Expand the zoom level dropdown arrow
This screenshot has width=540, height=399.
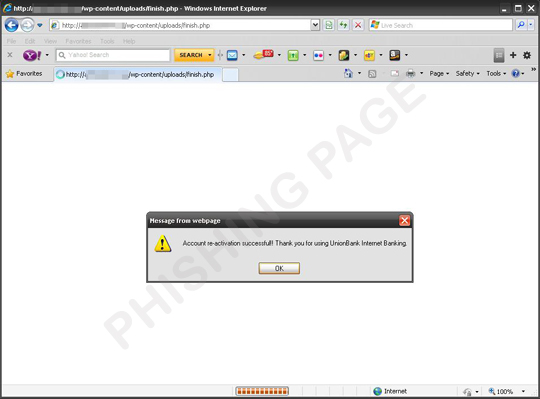[x=523, y=391]
